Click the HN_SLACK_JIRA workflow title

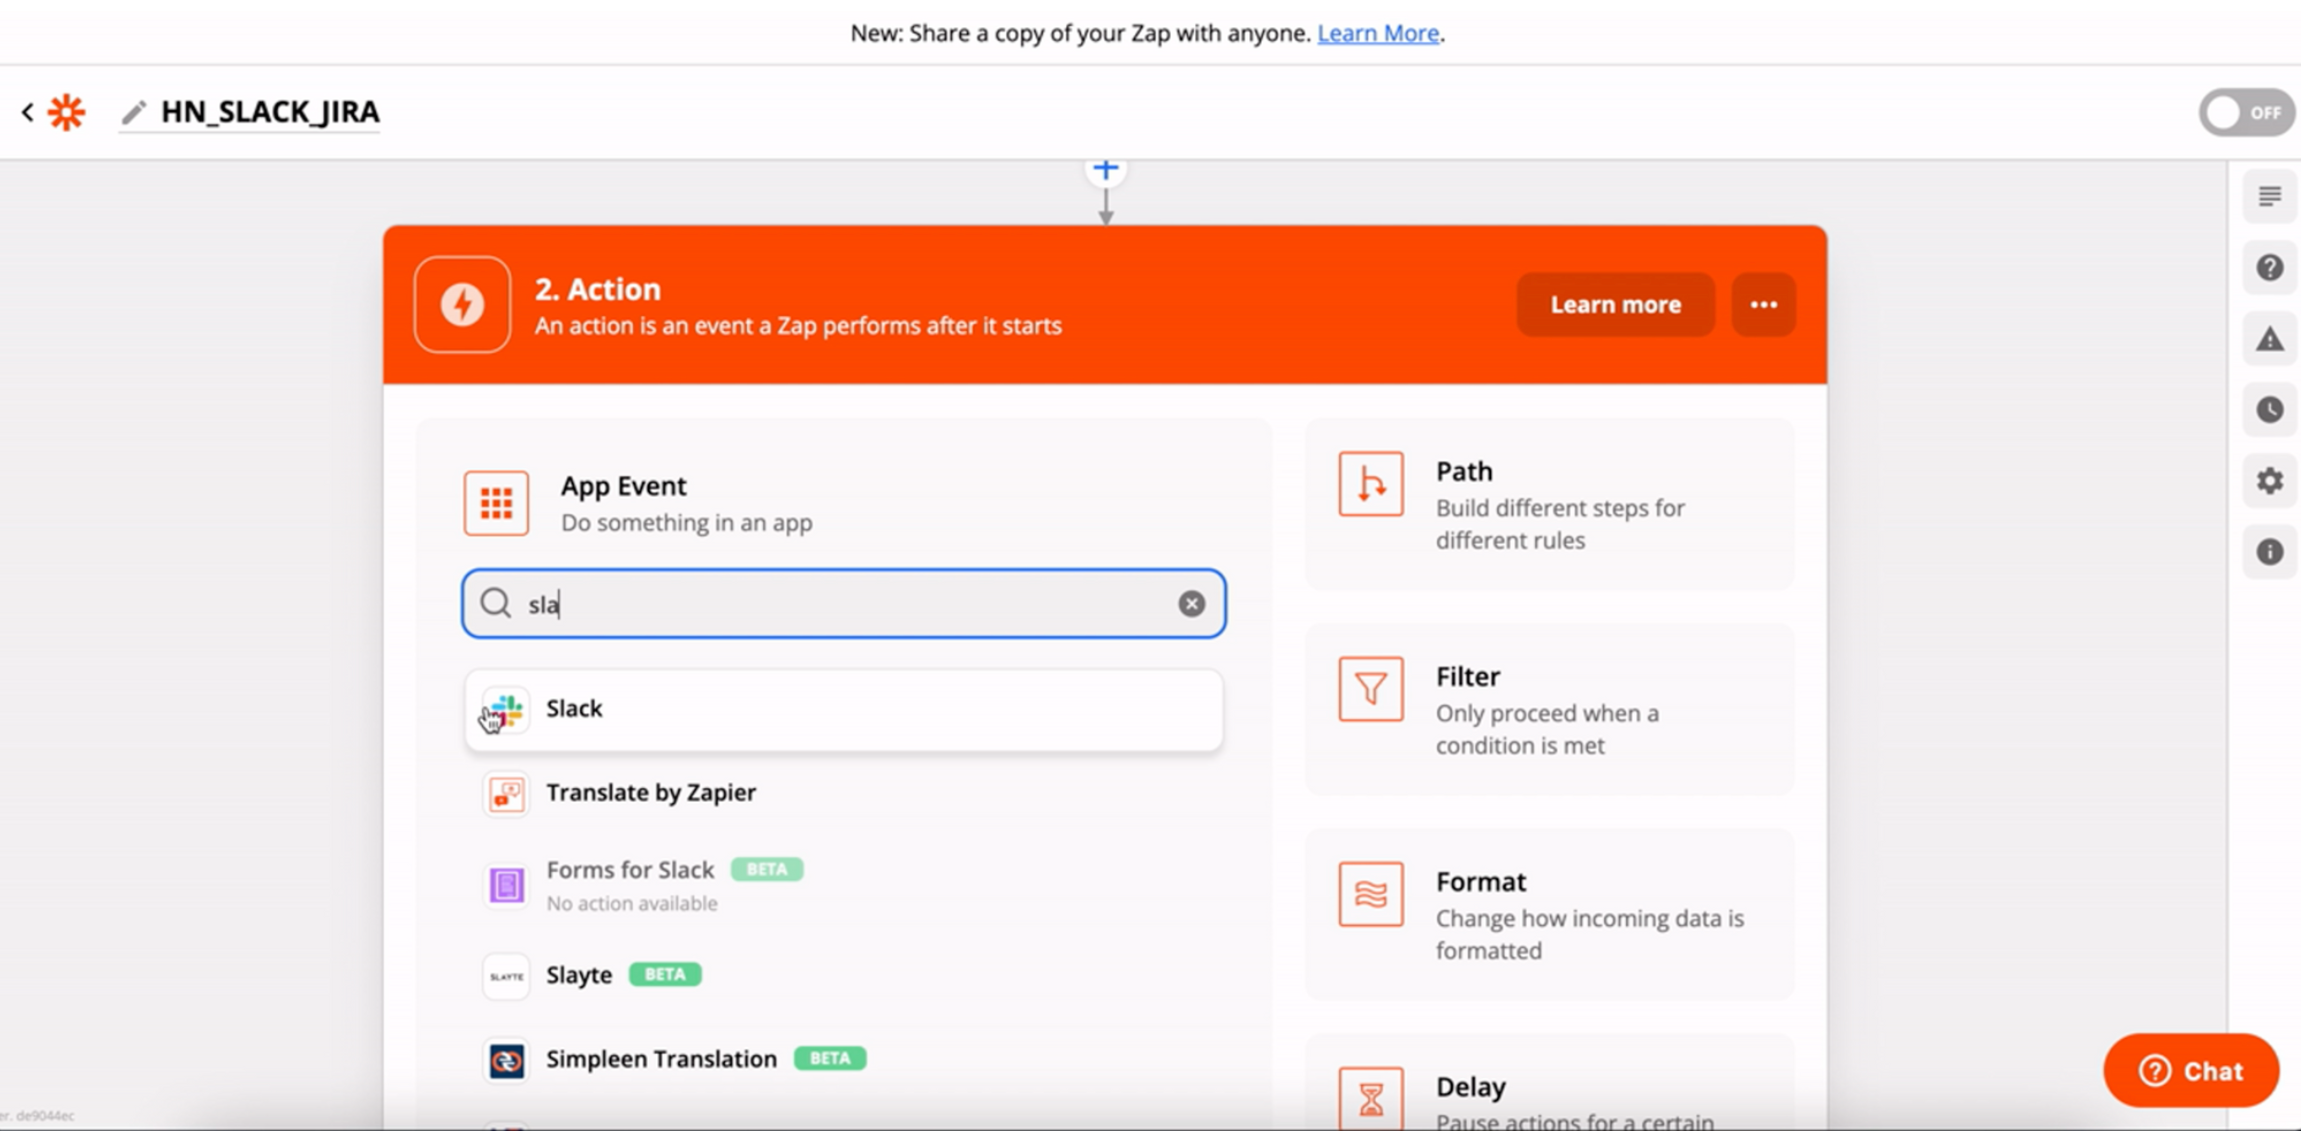[270, 112]
